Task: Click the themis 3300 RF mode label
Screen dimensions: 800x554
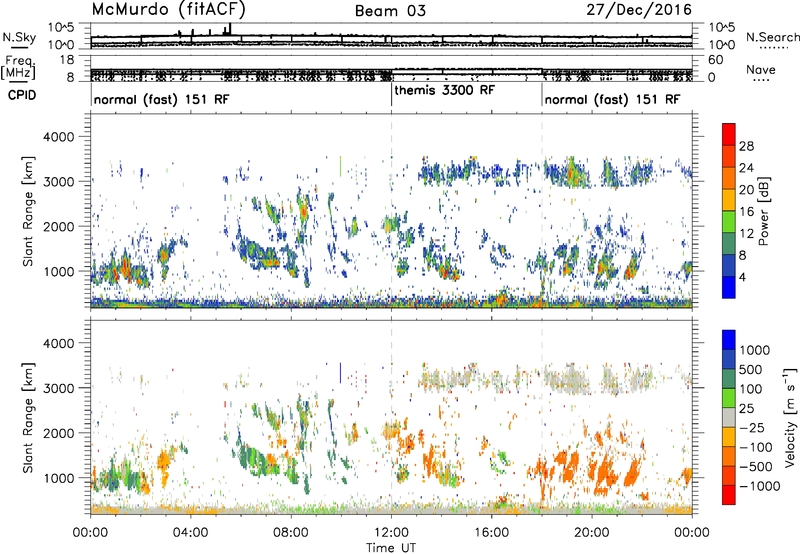Action: point(444,90)
